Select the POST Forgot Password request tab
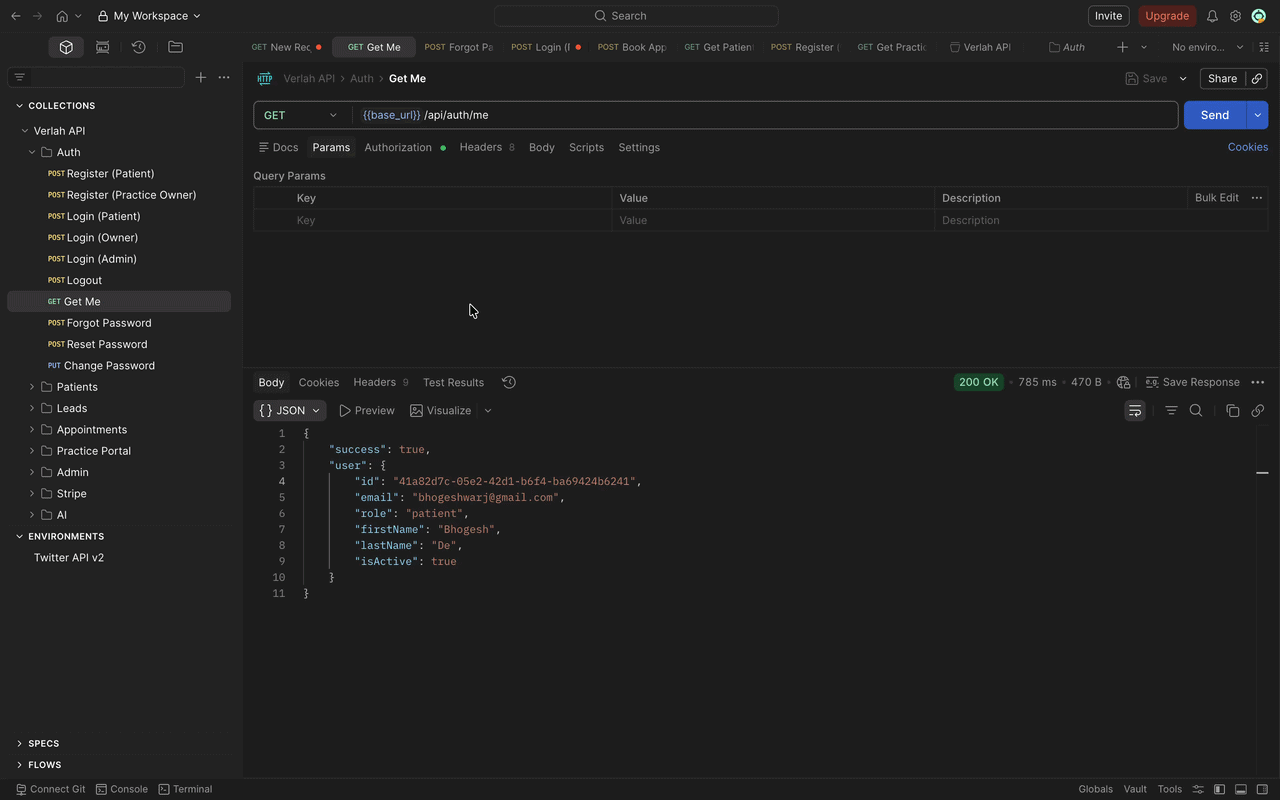This screenshot has width=1280, height=800. pyautogui.click(x=459, y=47)
